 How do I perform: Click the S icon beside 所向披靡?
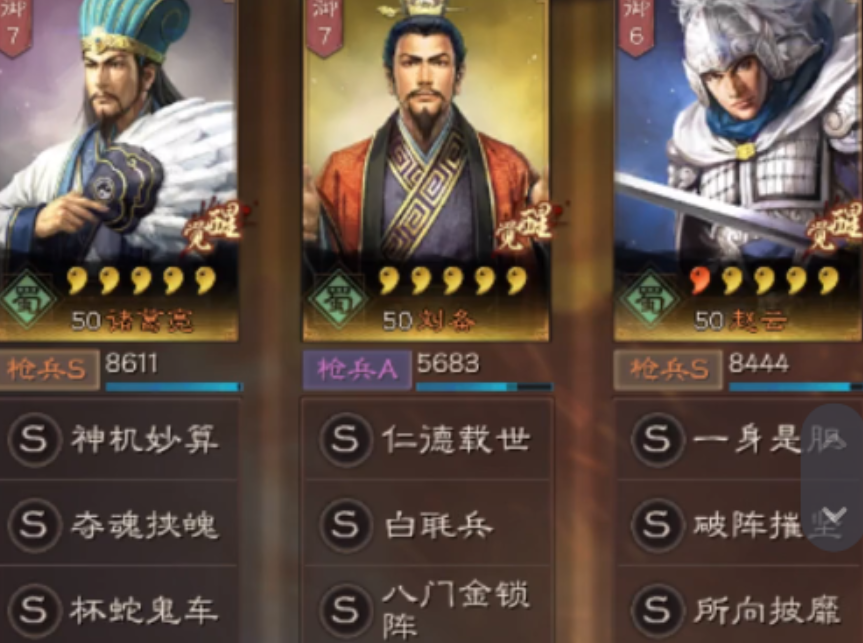pyautogui.click(x=657, y=609)
